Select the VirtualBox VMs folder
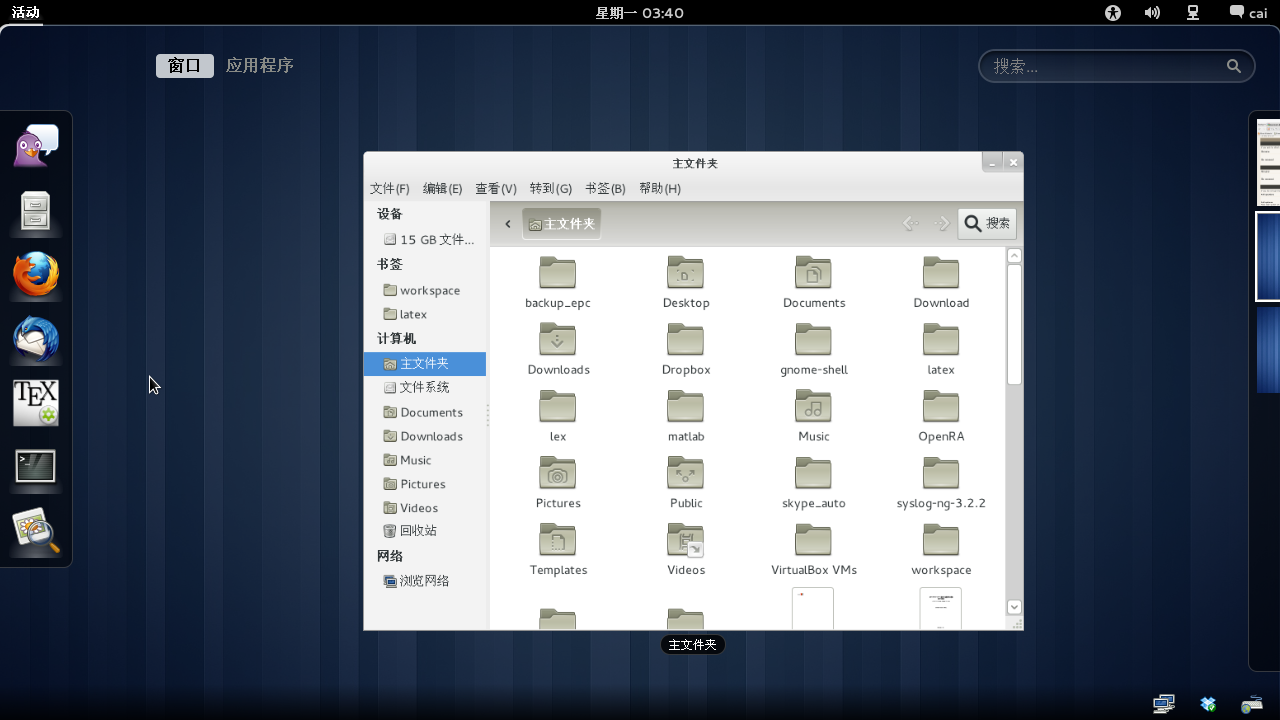The width and height of the screenshot is (1280, 720). (814, 551)
